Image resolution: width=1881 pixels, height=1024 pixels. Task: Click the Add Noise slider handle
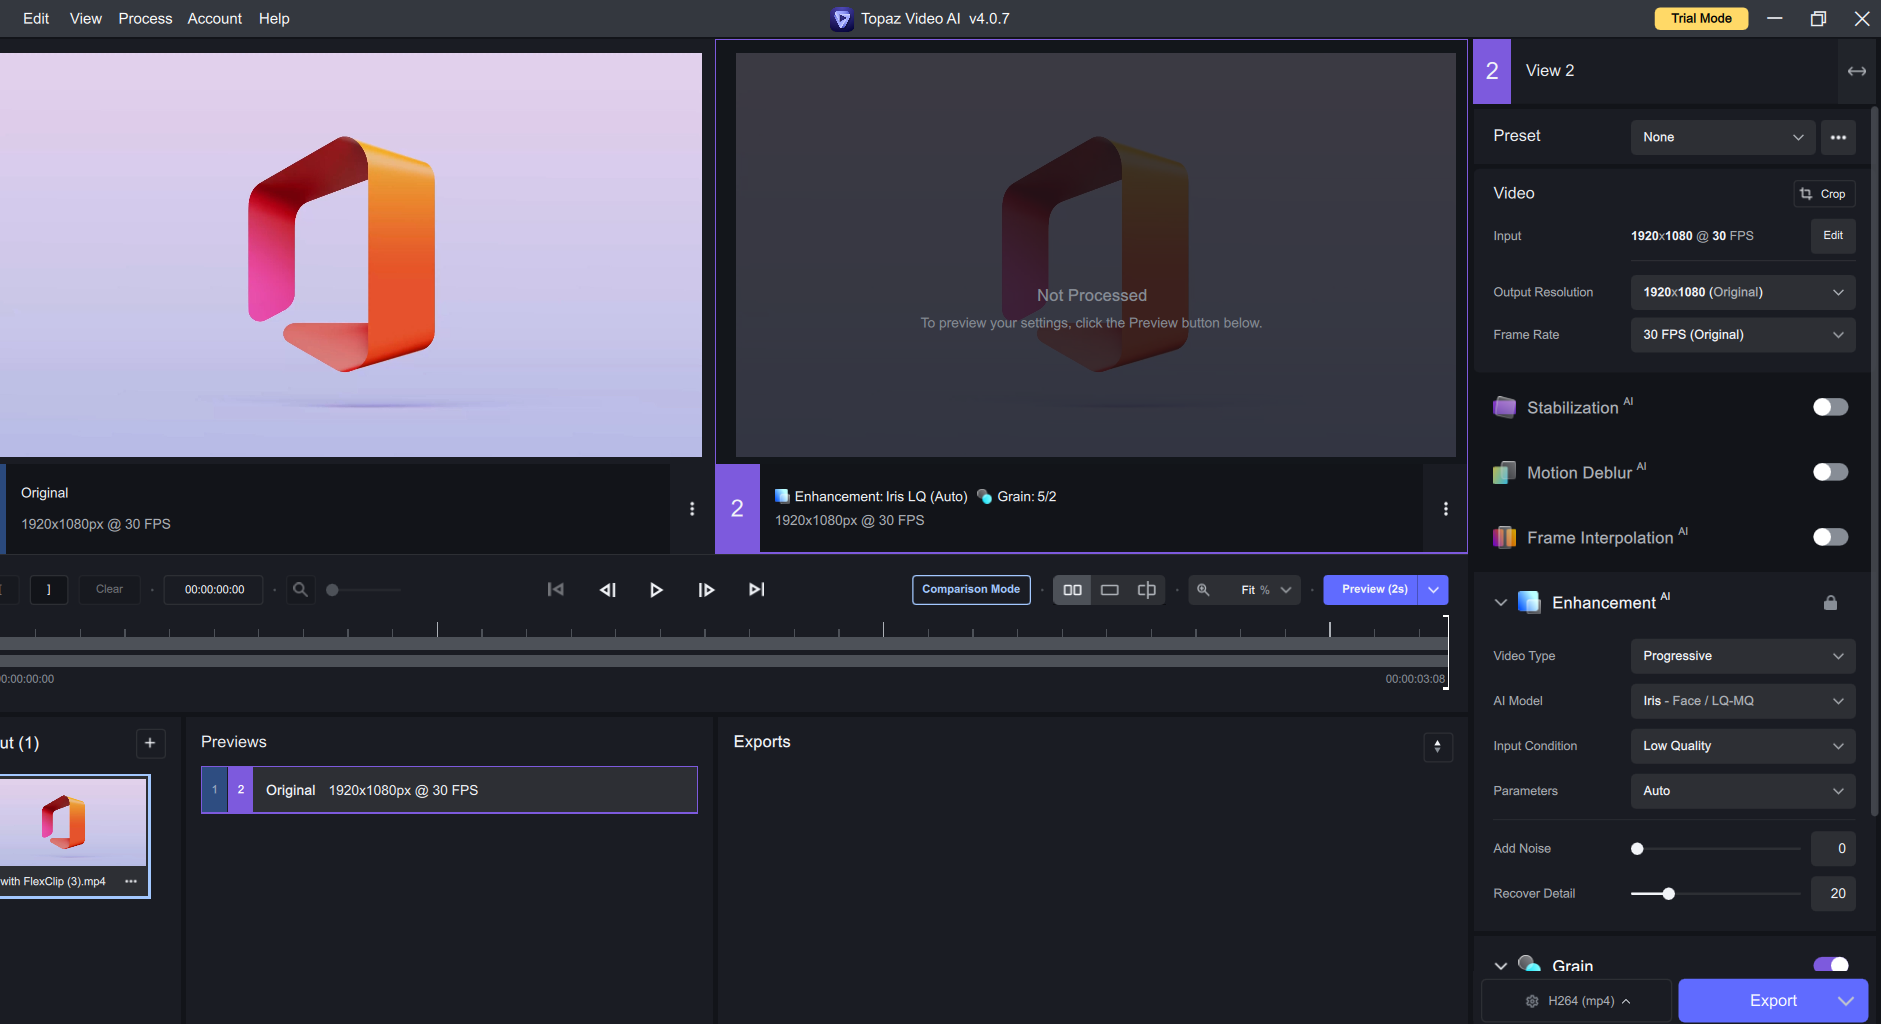tap(1637, 849)
